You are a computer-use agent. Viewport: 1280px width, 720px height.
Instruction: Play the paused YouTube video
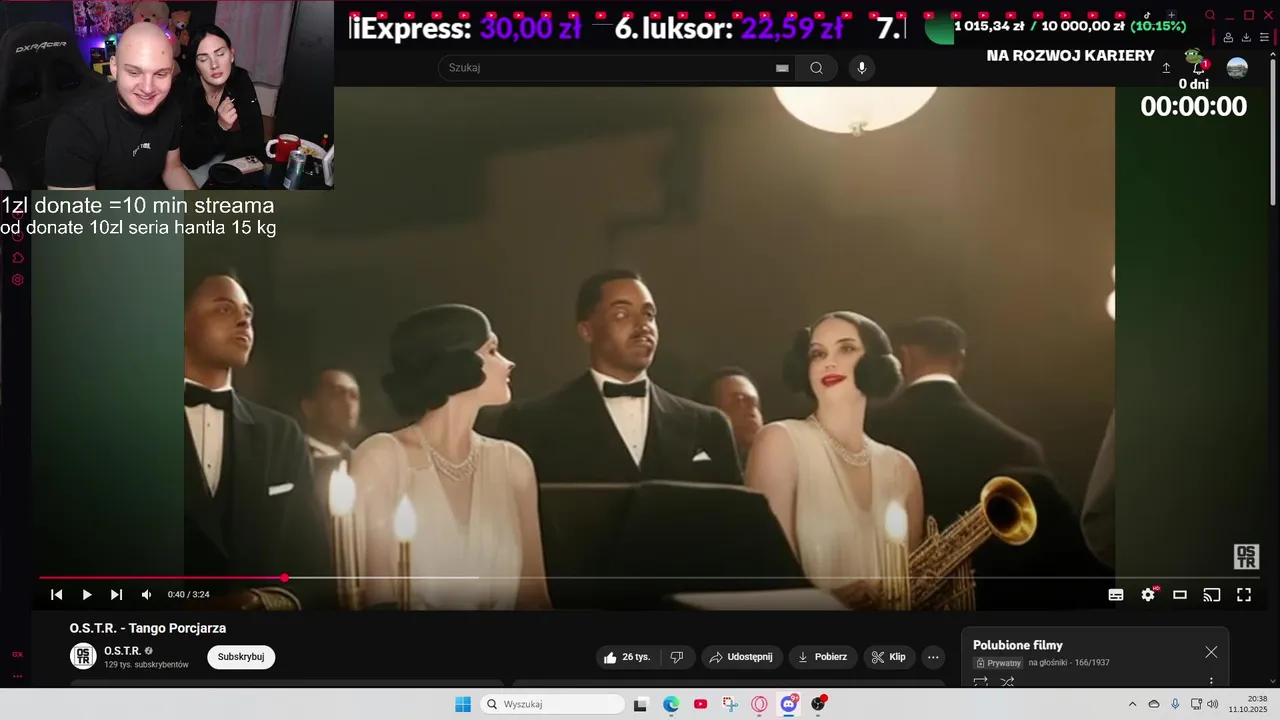click(87, 595)
